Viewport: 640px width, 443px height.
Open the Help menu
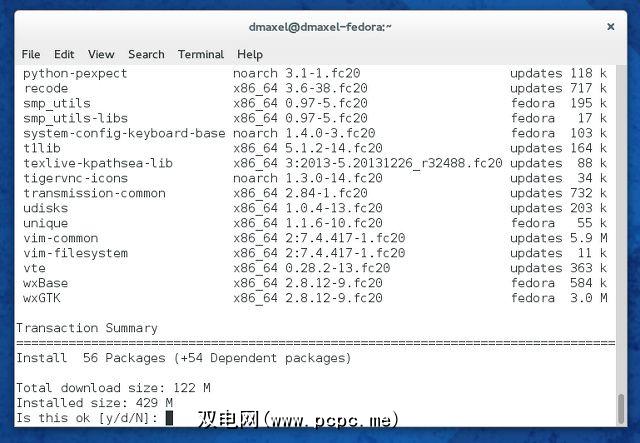click(250, 54)
